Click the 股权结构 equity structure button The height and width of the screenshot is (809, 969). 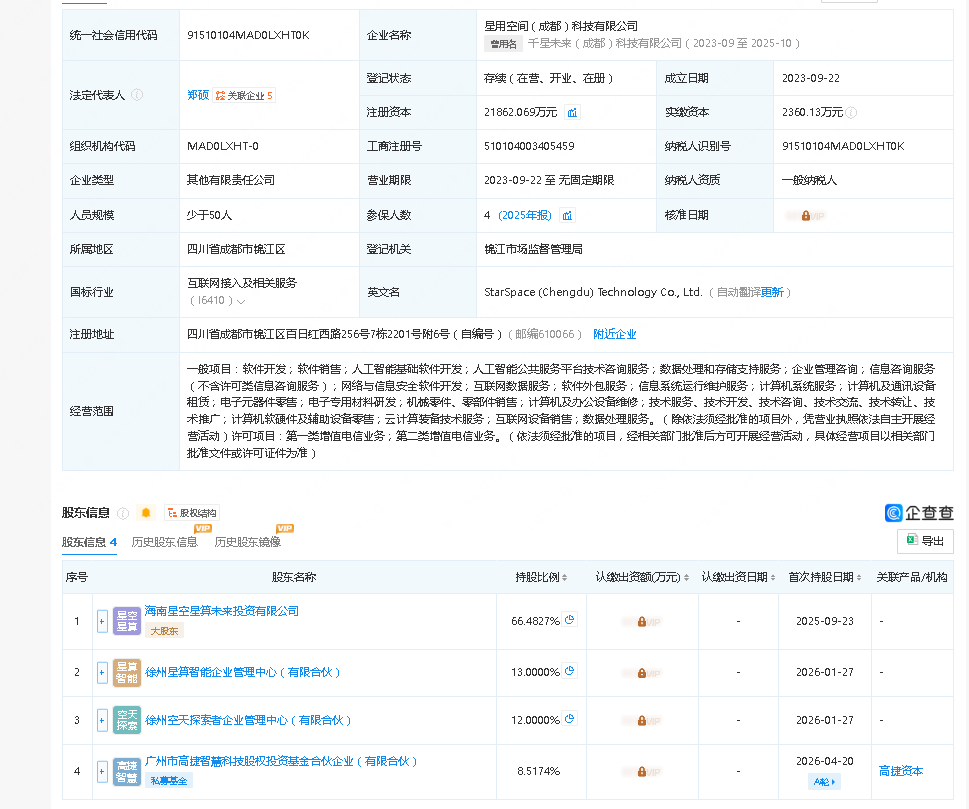pyautogui.click(x=191, y=513)
